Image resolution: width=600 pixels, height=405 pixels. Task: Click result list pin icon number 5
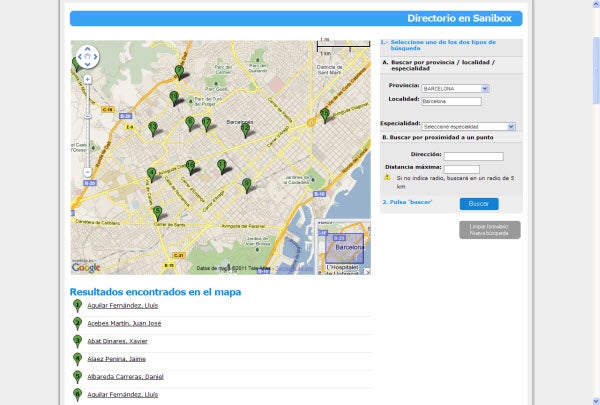tap(77, 377)
